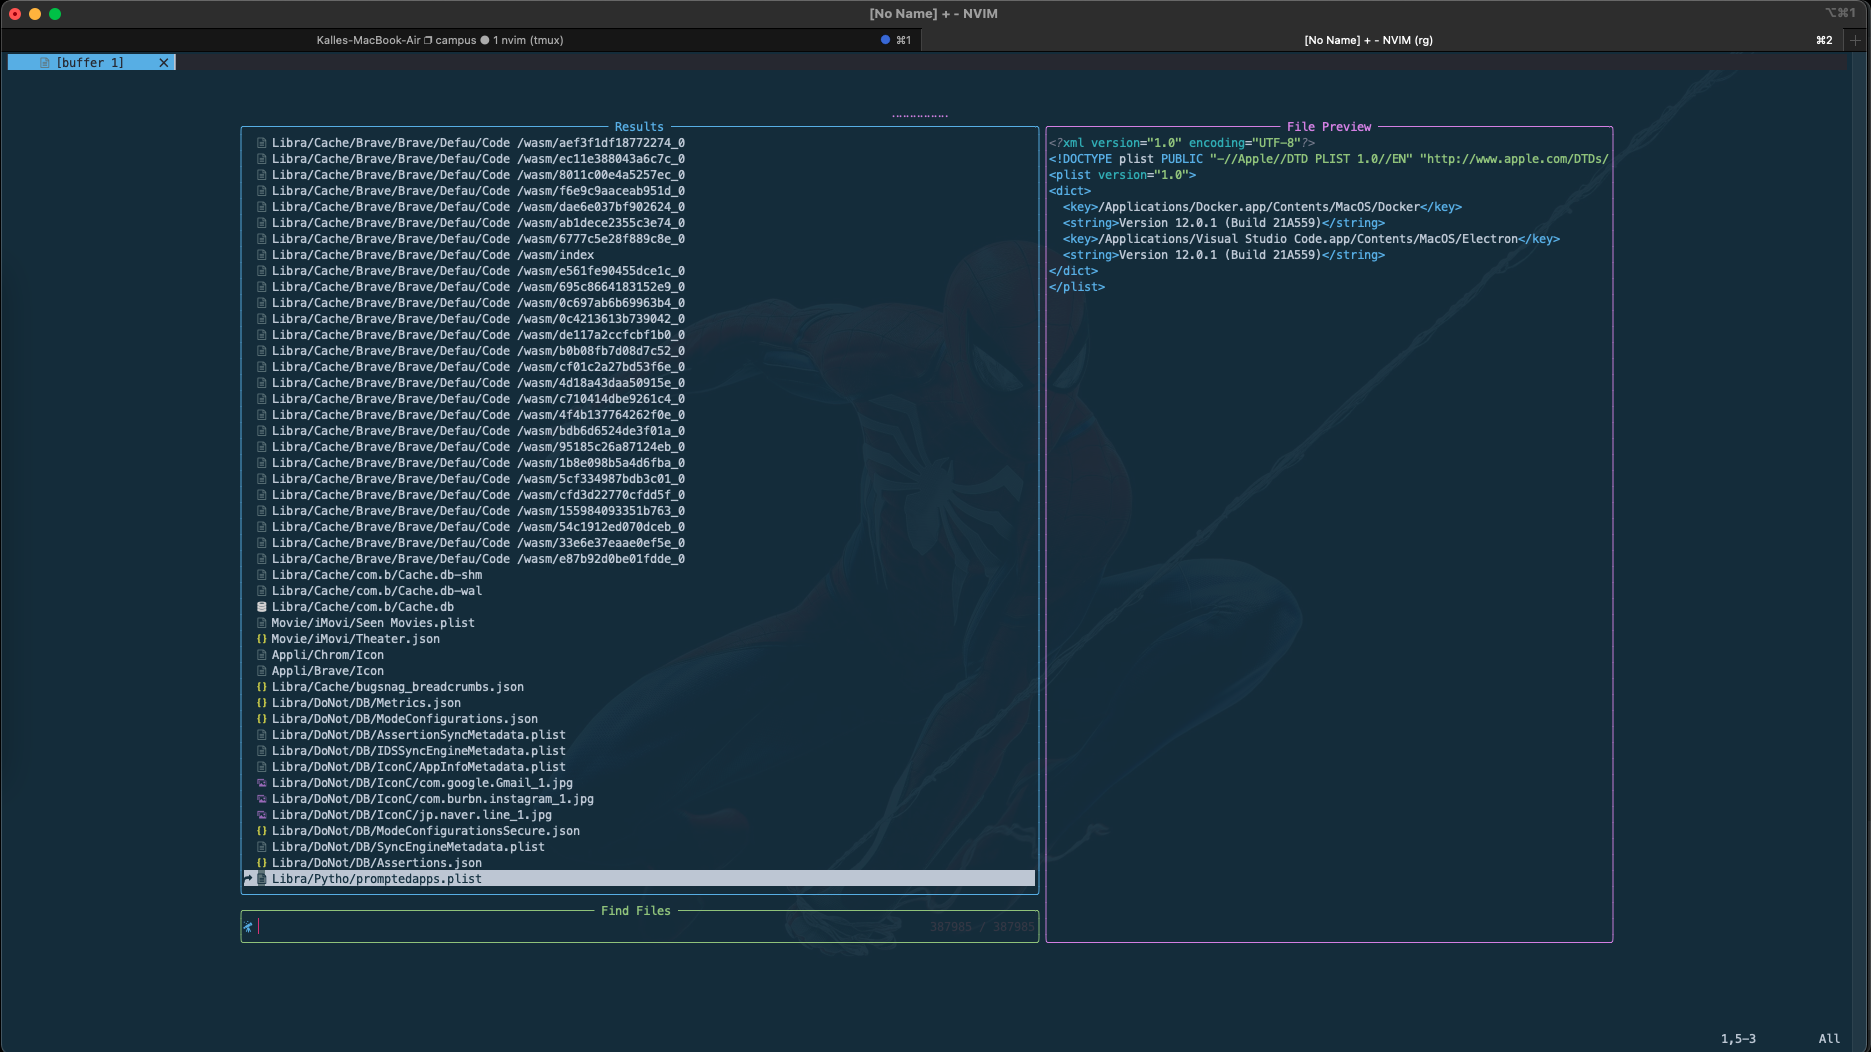
Task: Click the macOS green zoom window button
Action: [x=55, y=14]
